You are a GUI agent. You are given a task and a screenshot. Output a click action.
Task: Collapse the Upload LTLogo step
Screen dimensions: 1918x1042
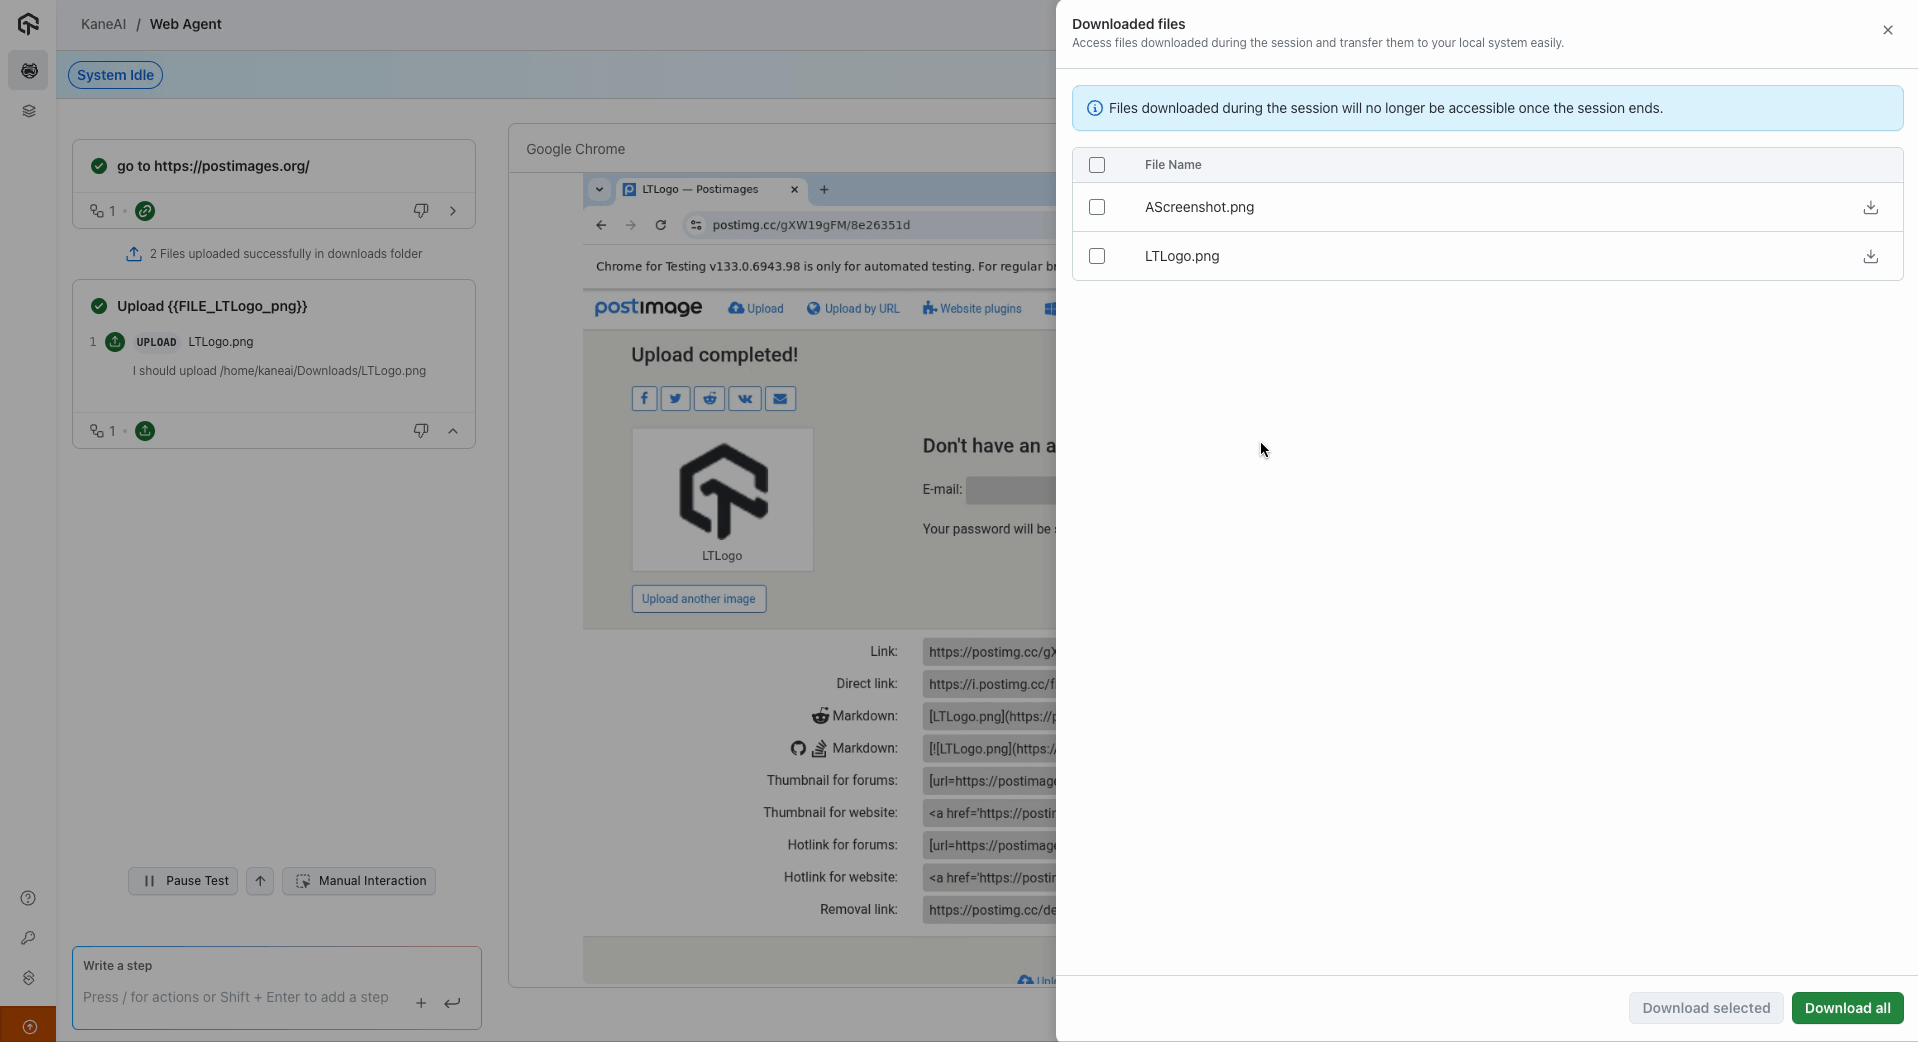[453, 431]
